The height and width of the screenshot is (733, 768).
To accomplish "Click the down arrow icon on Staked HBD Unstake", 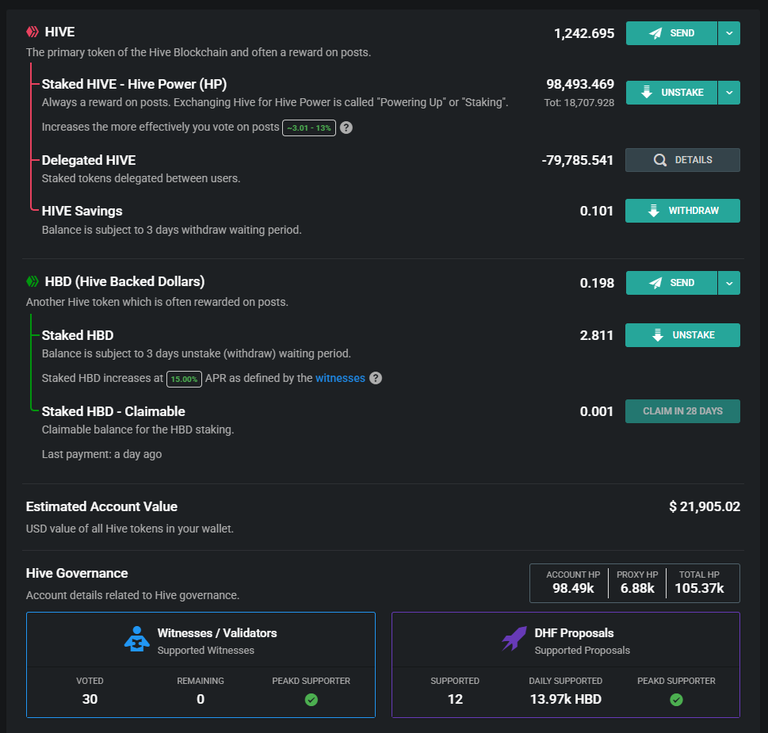I will (658, 335).
